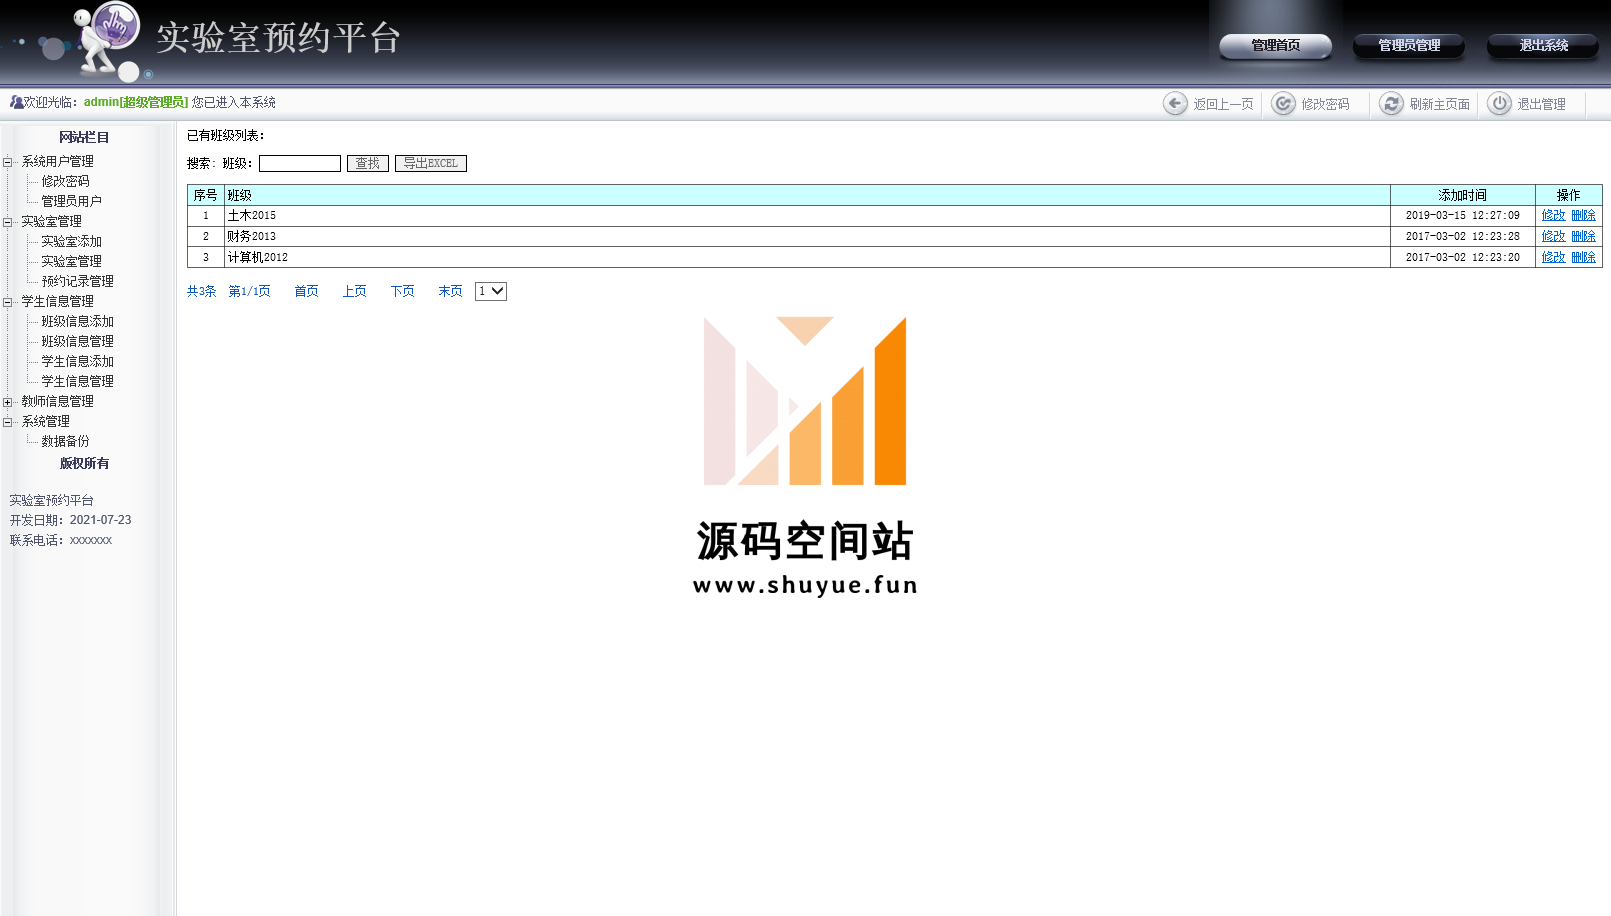Screen dimensions: 1611x916
Task: Click the refresh icon for 刷新主页面
Action: click(1391, 104)
